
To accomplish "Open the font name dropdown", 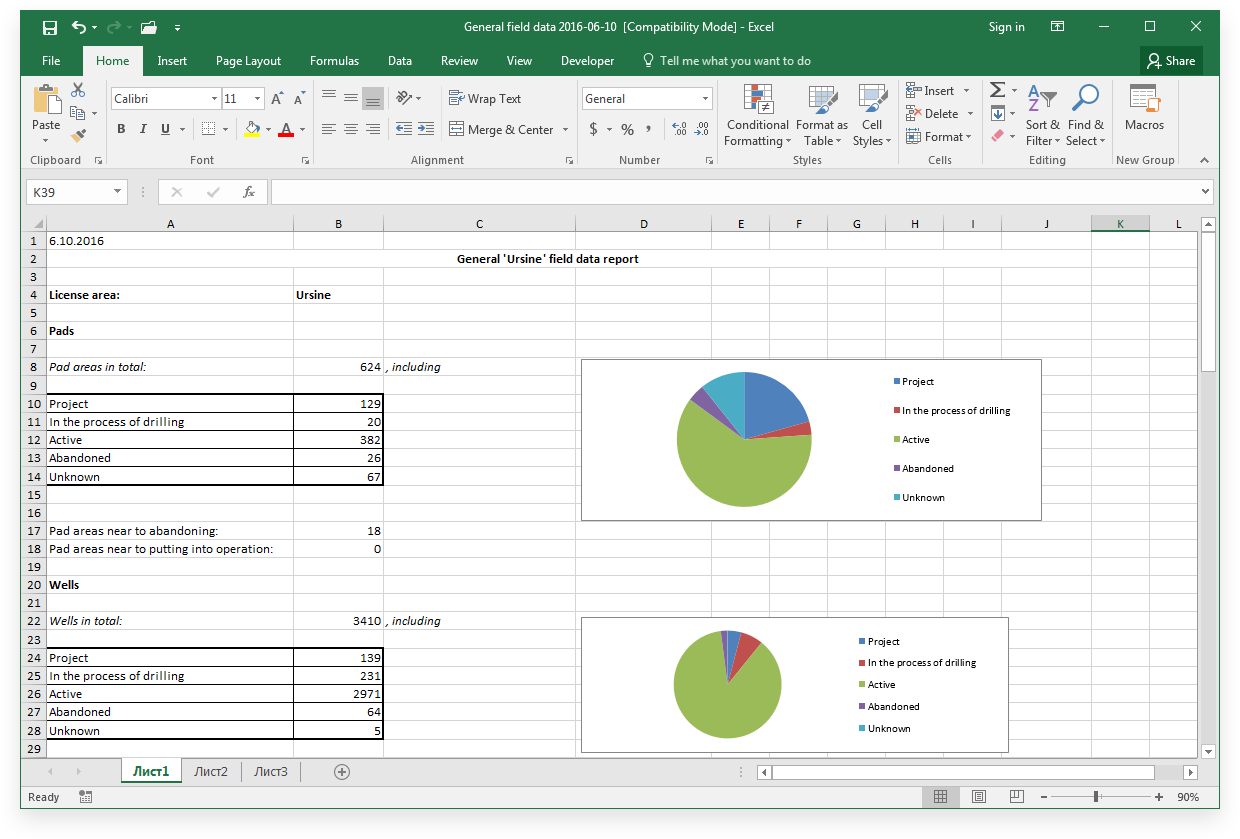I will pyautogui.click(x=214, y=99).
